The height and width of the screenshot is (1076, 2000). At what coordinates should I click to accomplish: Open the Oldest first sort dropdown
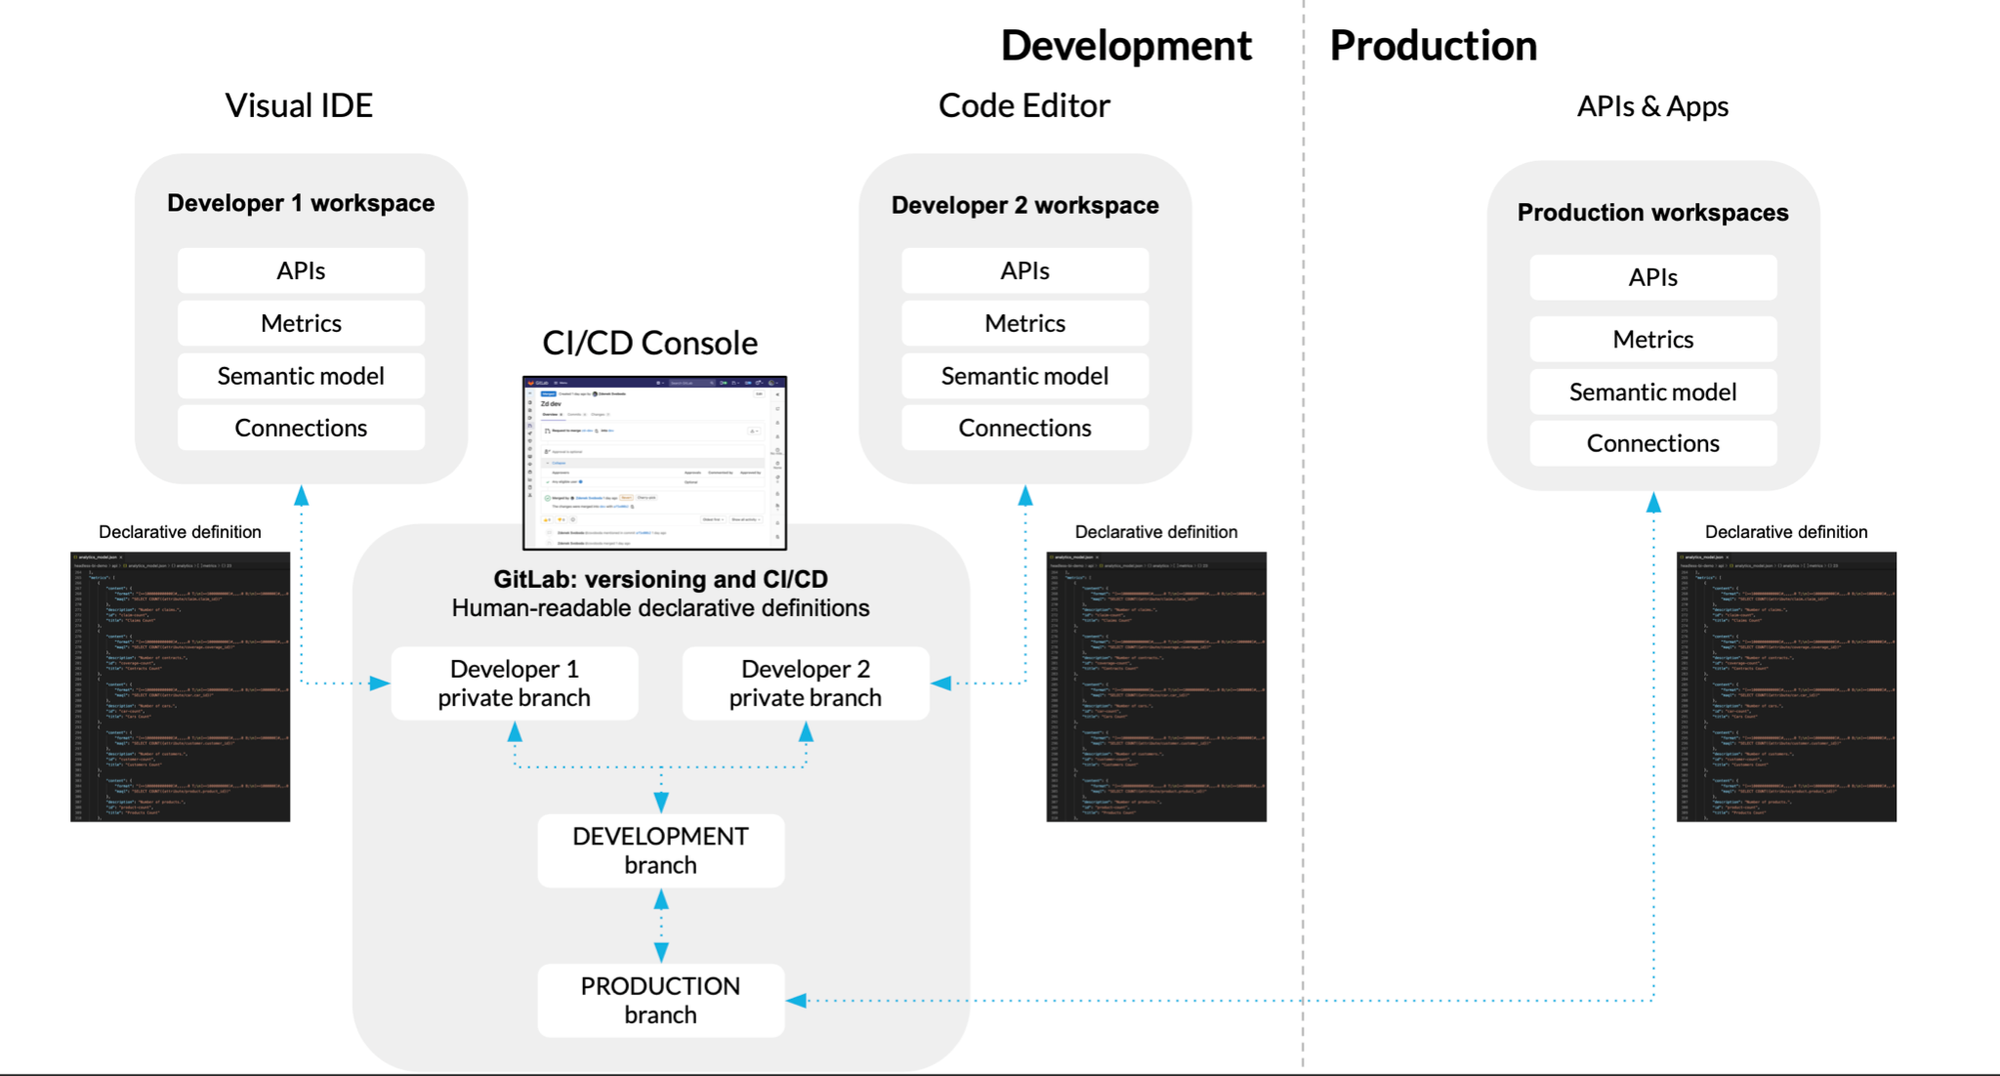point(713,520)
